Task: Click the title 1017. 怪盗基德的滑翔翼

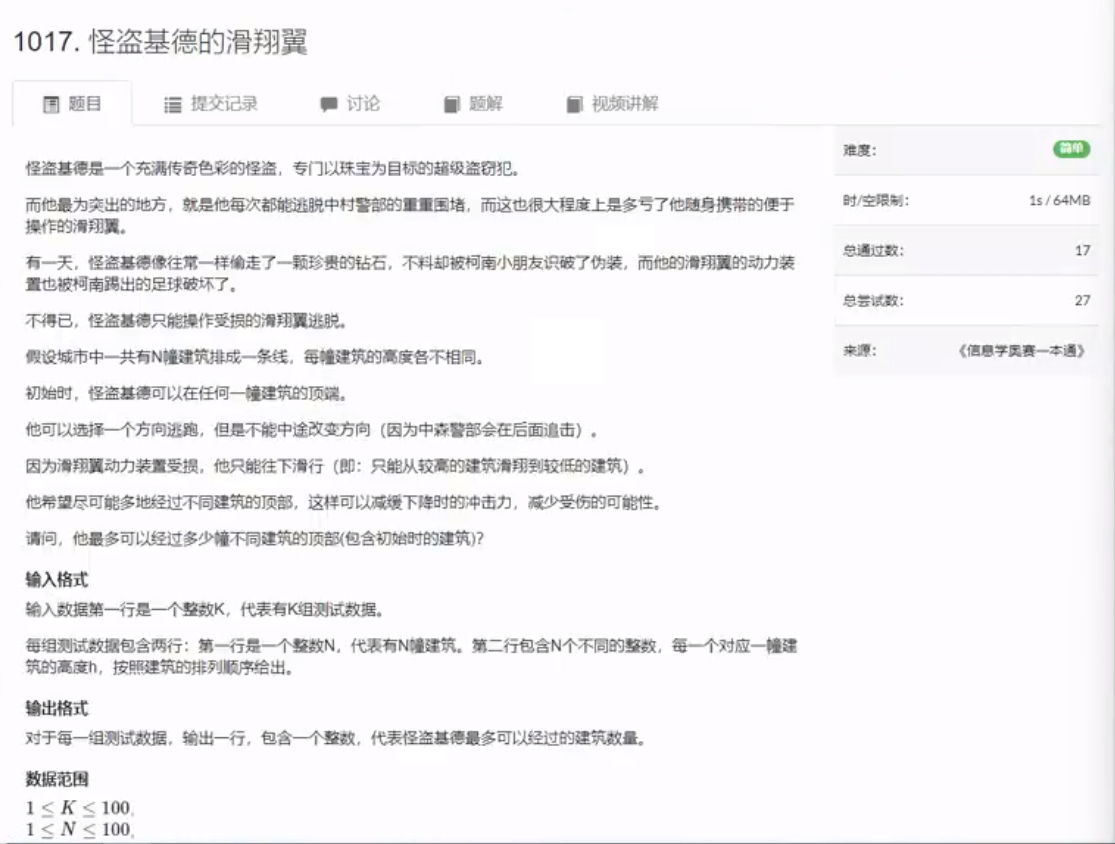Action: point(161,41)
